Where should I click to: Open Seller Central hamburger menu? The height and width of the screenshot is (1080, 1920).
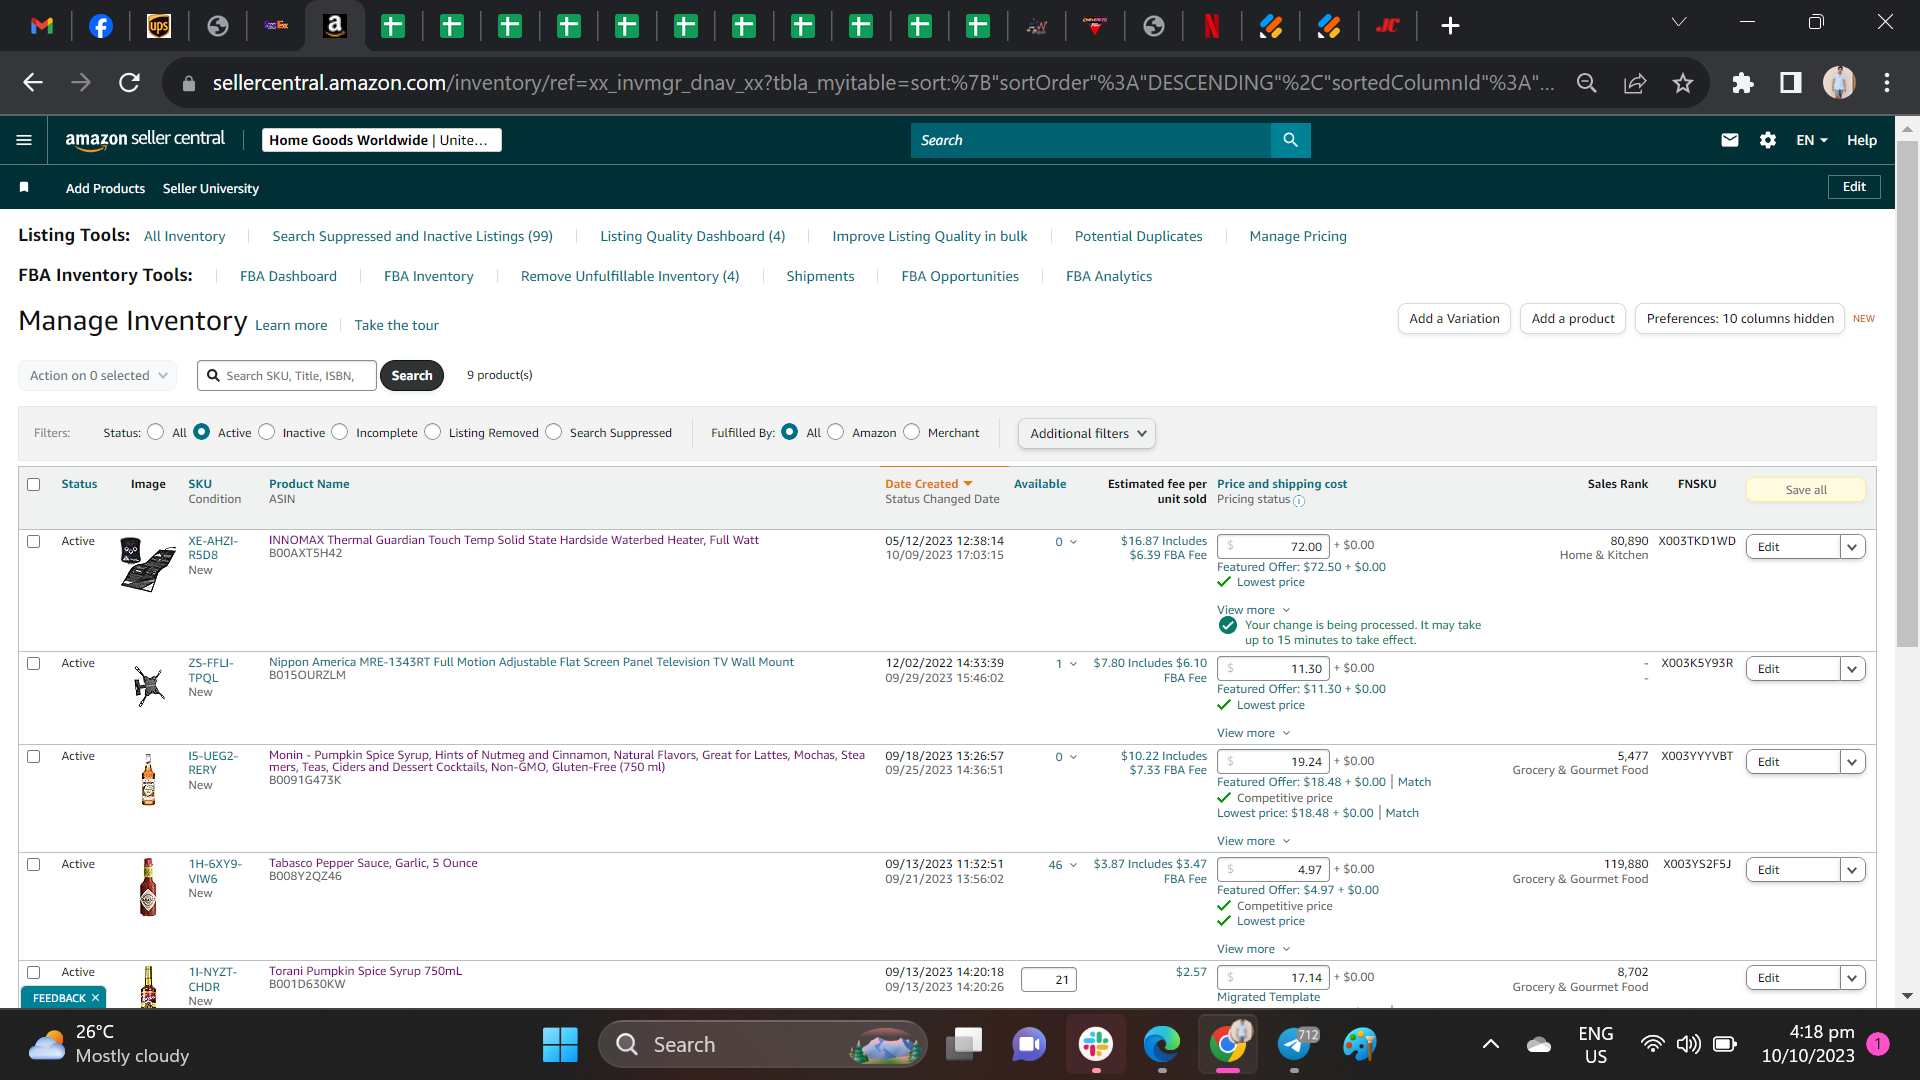(24, 140)
